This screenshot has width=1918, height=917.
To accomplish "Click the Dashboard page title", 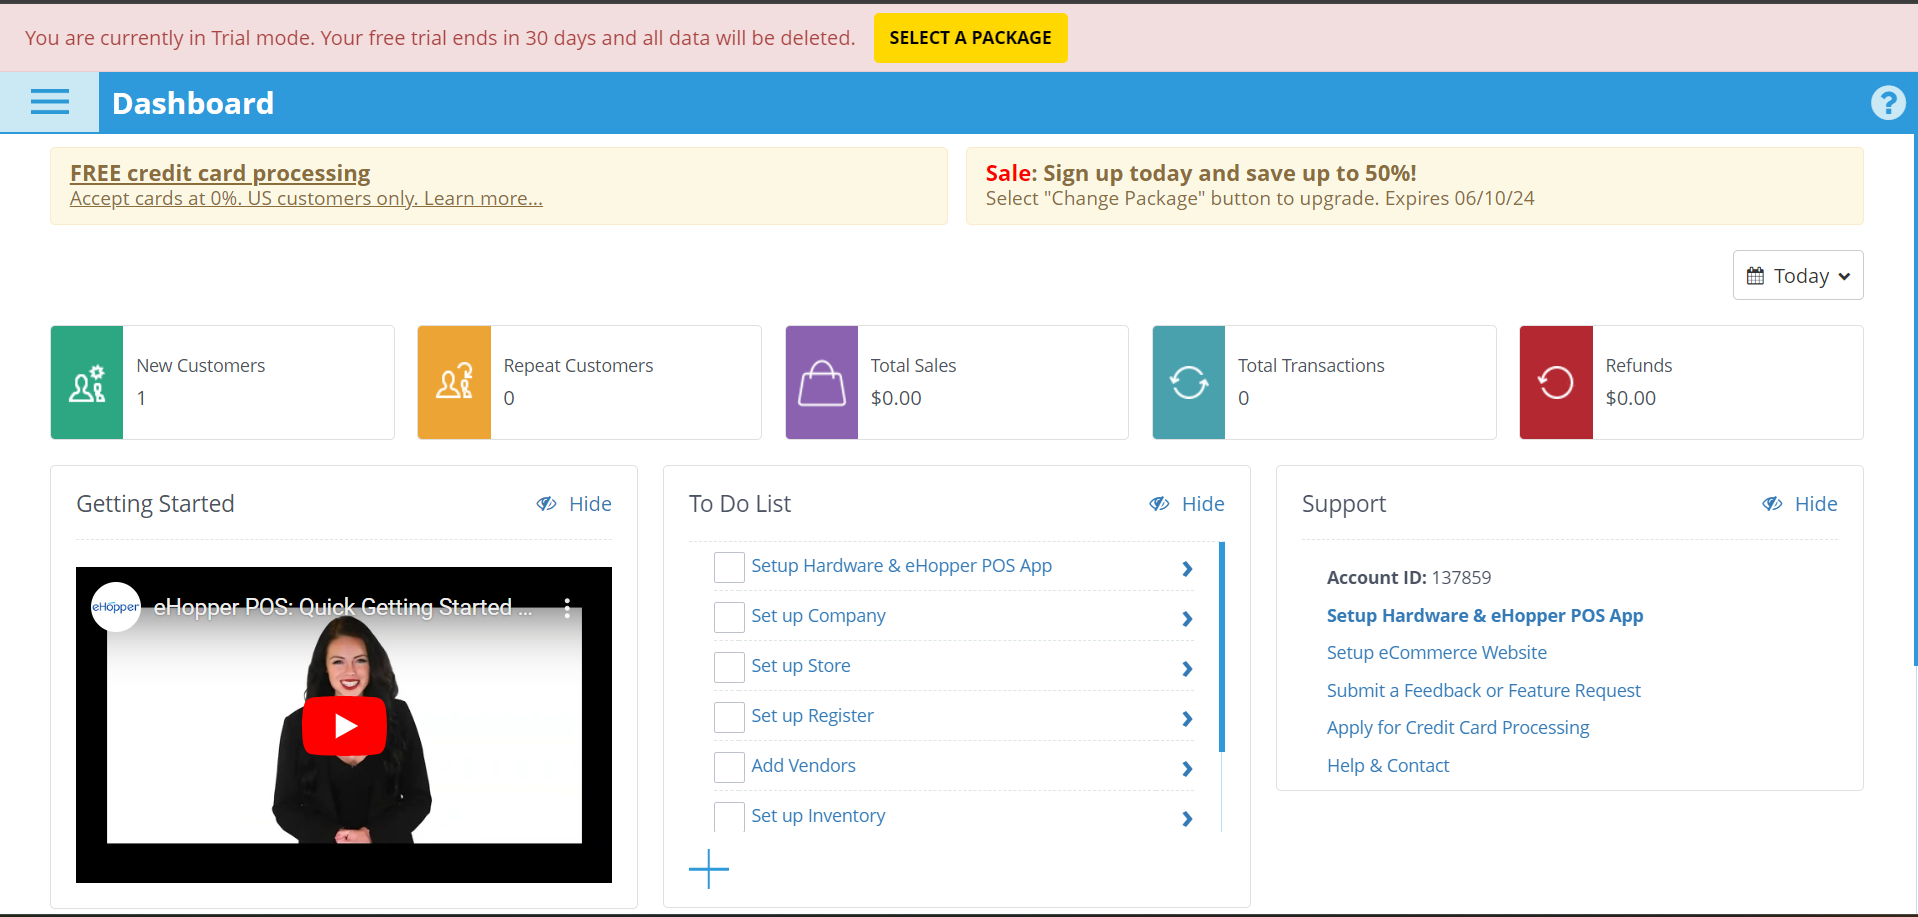I will click(193, 103).
